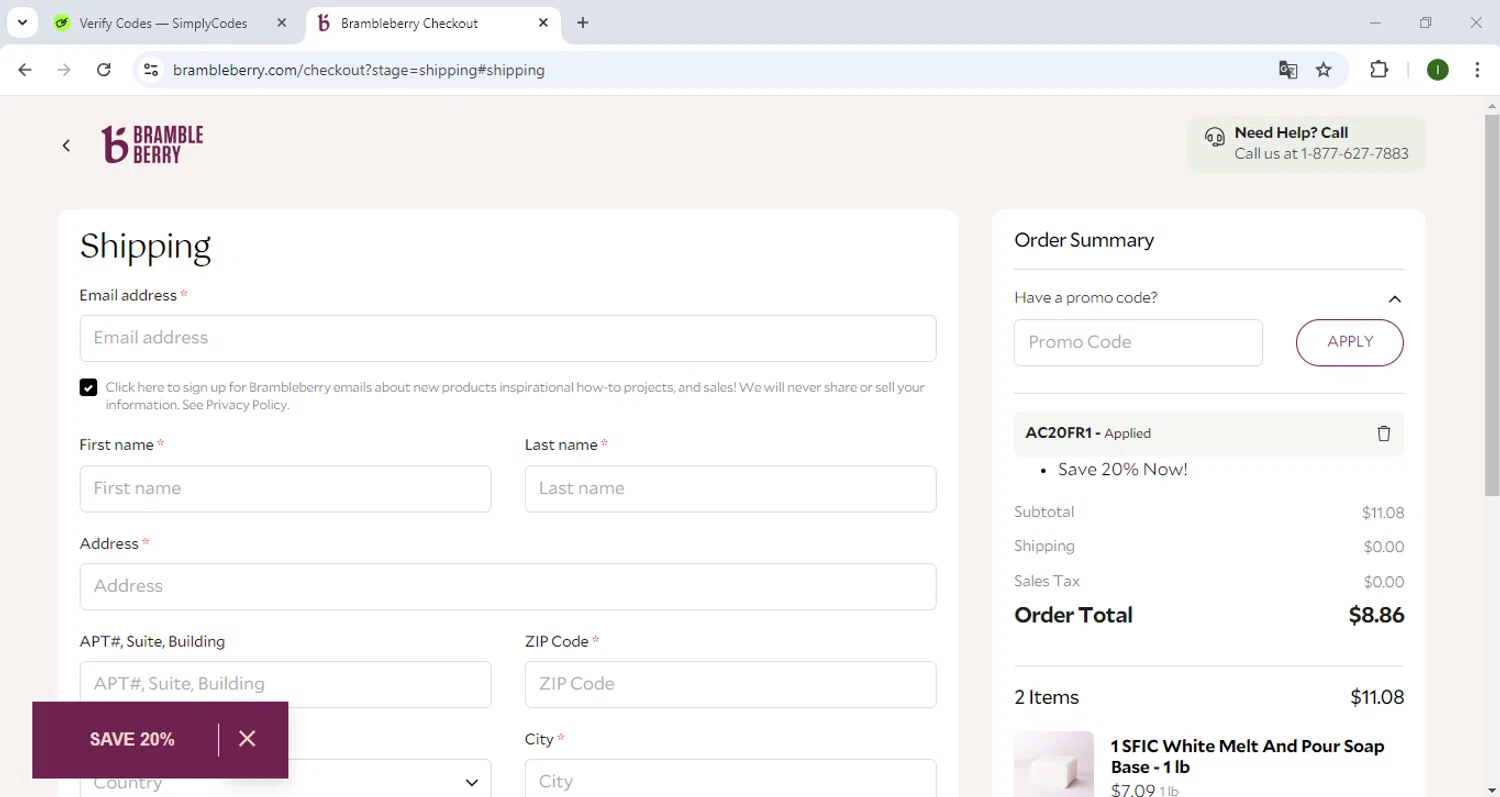Click the 'Shipping' page heading
The height and width of the screenshot is (797, 1500).
click(146, 247)
